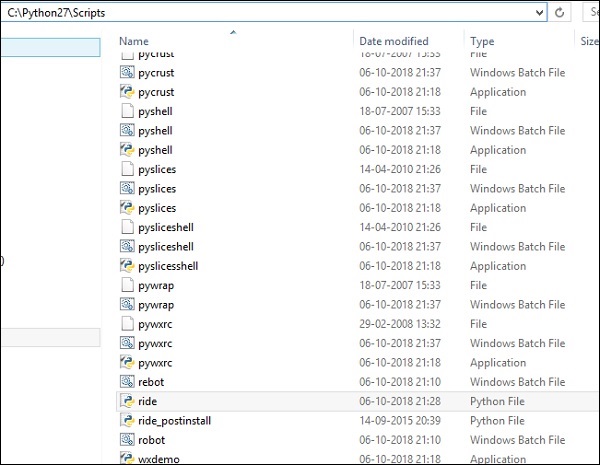Click the ride_postinstall Python file icon
This screenshot has width=600, height=465.
(127, 421)
